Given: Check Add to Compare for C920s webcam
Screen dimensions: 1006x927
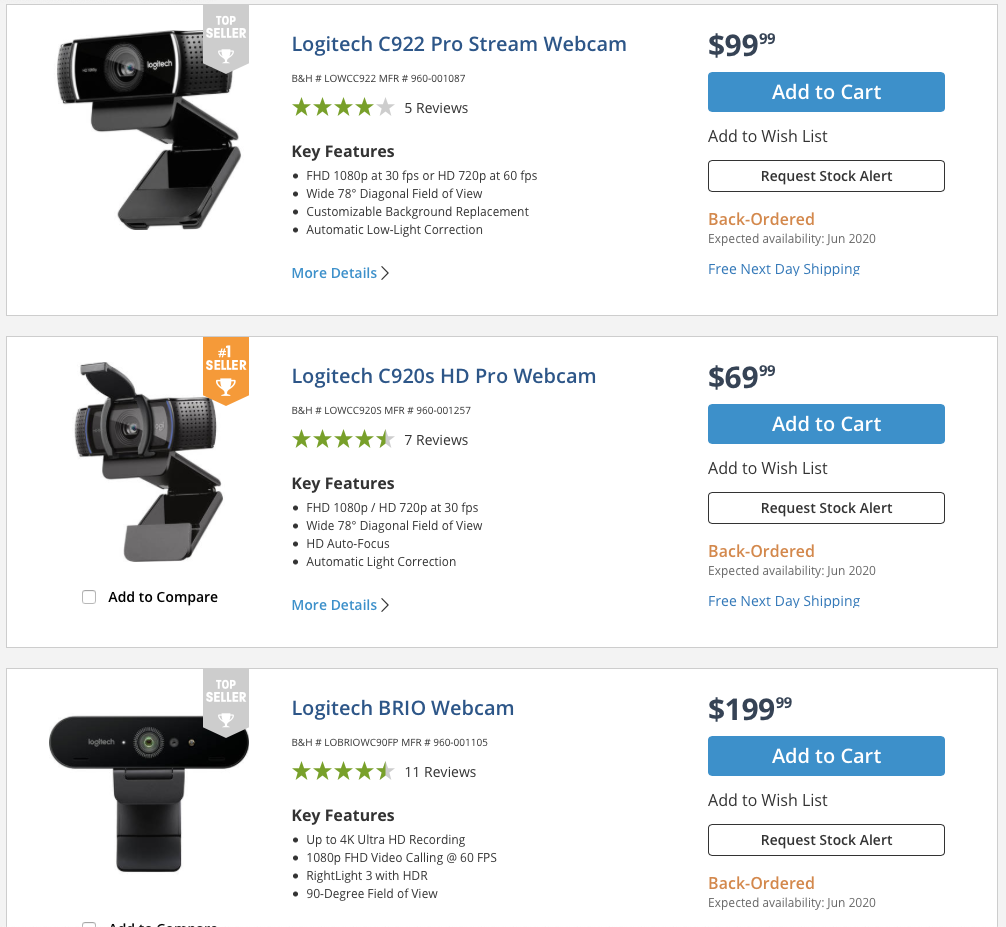Looking at the screenshot, I should 89,597.
